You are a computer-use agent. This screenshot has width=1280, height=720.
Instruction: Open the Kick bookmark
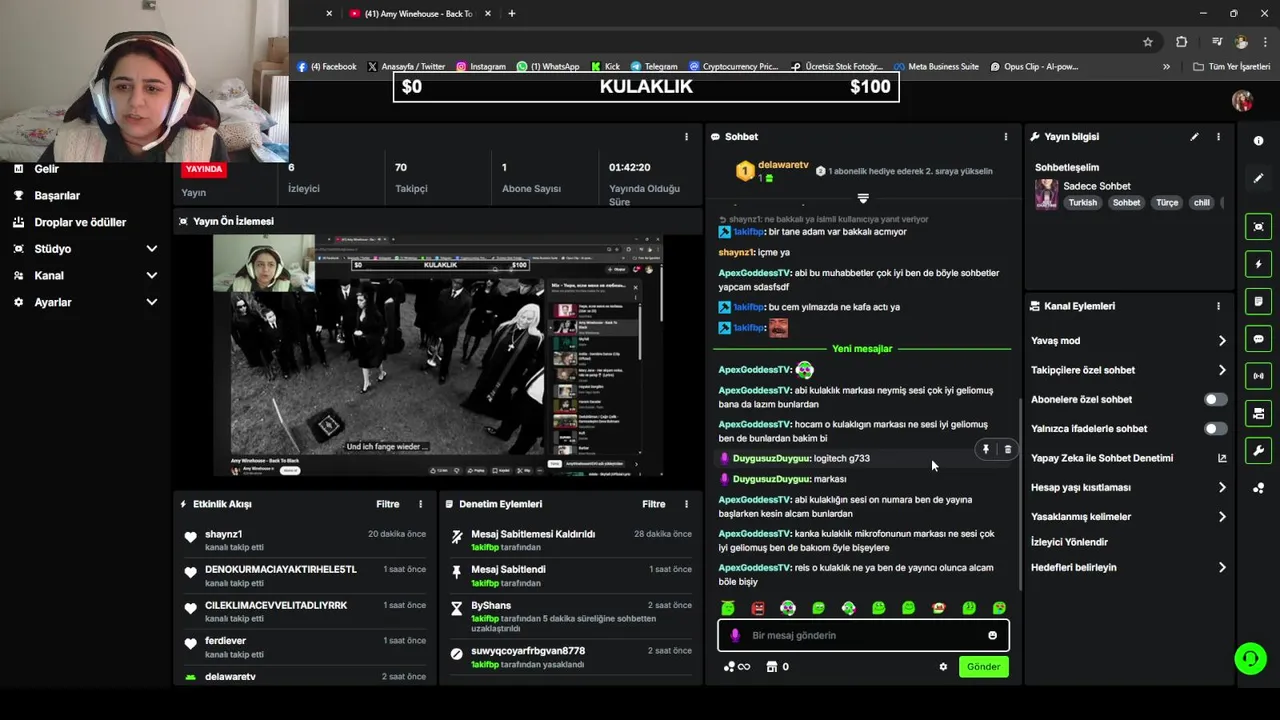(x=606, y=67)
